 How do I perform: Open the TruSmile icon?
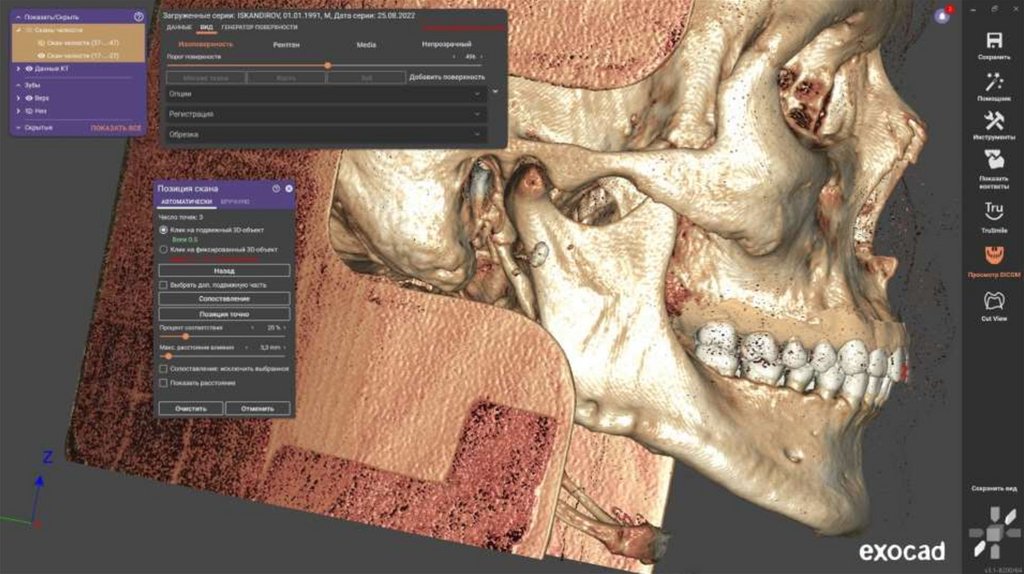(x=994, y=211)
